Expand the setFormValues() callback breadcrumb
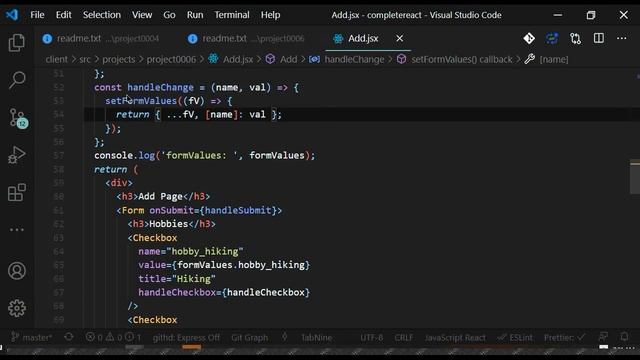Image resolution: width=640 pixels, height=360 pixels. click(x=462, y=59)
